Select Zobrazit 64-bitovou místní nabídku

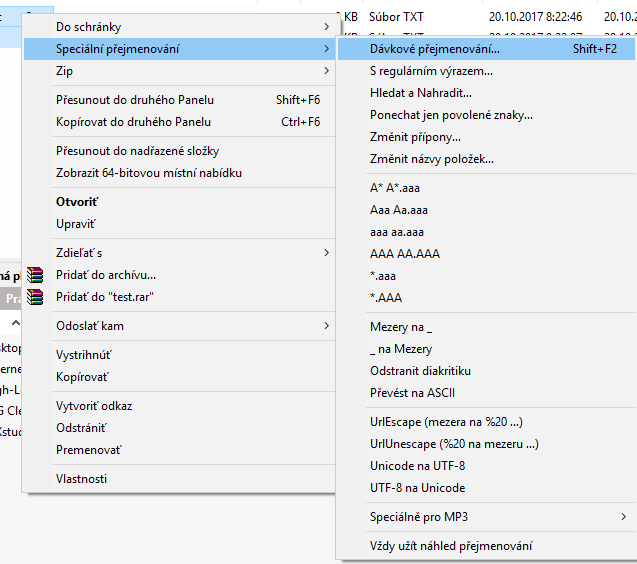149,173
